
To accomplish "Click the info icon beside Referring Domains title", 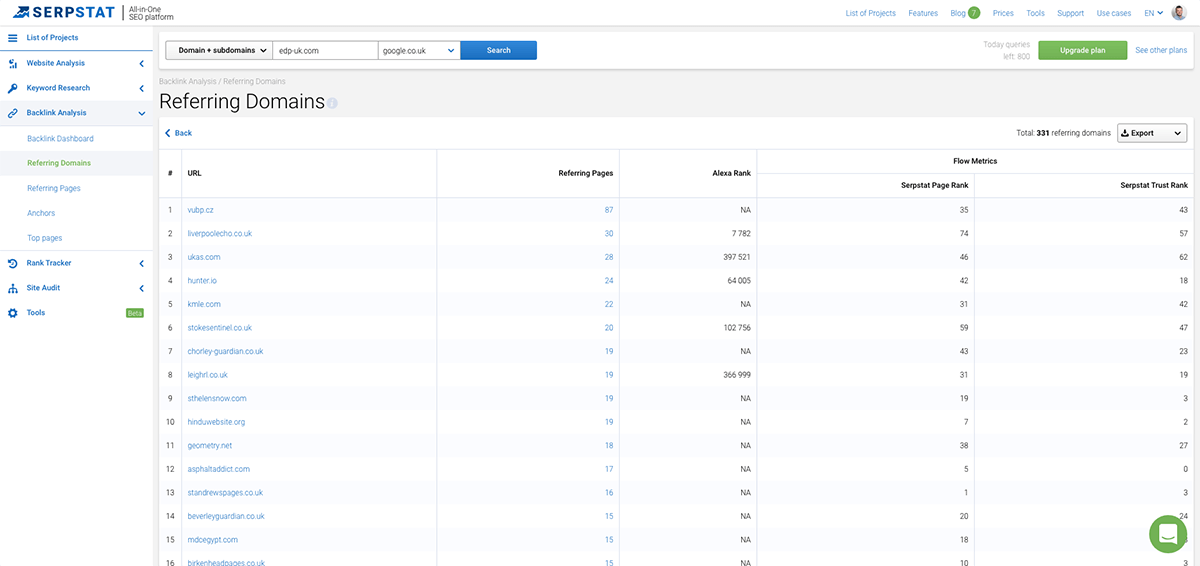I will point(332,103).
